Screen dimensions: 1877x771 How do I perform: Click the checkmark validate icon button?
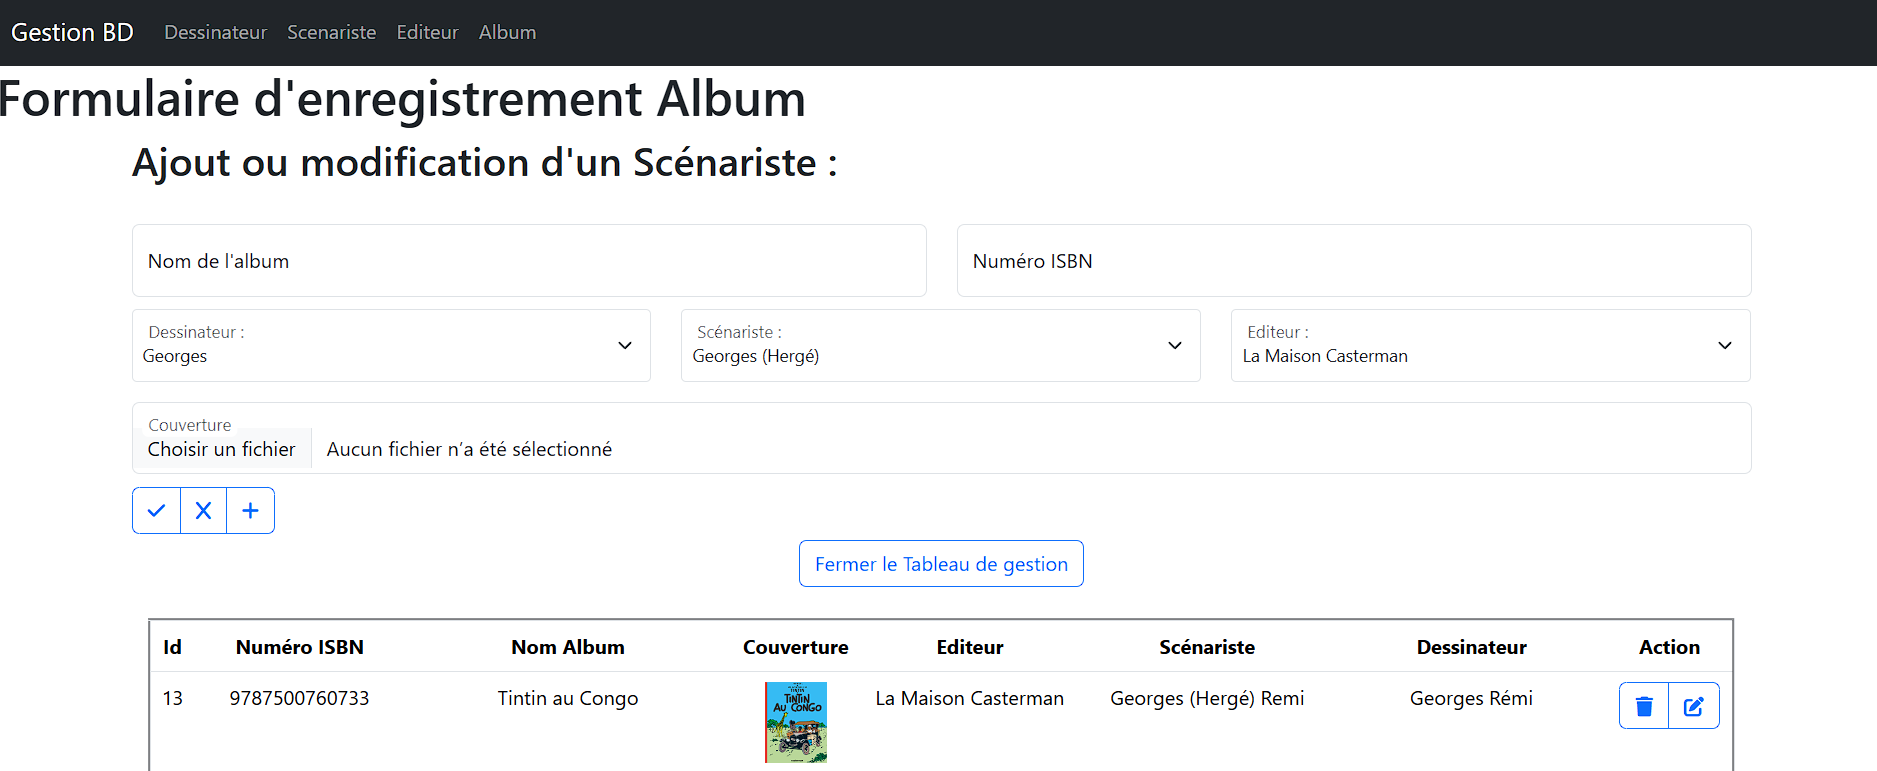(156, 511)
